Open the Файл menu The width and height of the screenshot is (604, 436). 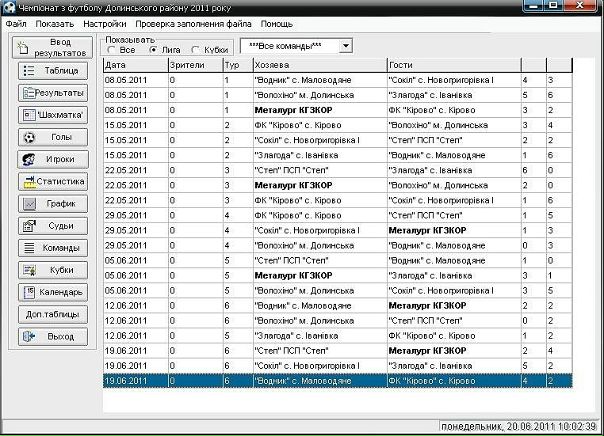click(x=16, y=22)
